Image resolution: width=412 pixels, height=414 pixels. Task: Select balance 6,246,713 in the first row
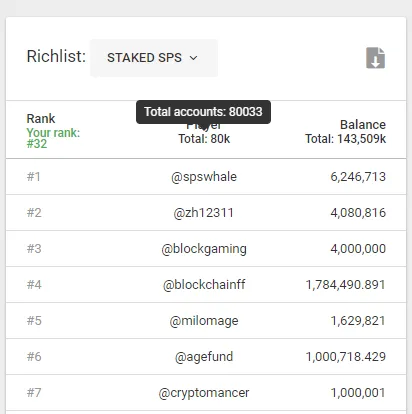pyautogui.click(x=358, y=177)
